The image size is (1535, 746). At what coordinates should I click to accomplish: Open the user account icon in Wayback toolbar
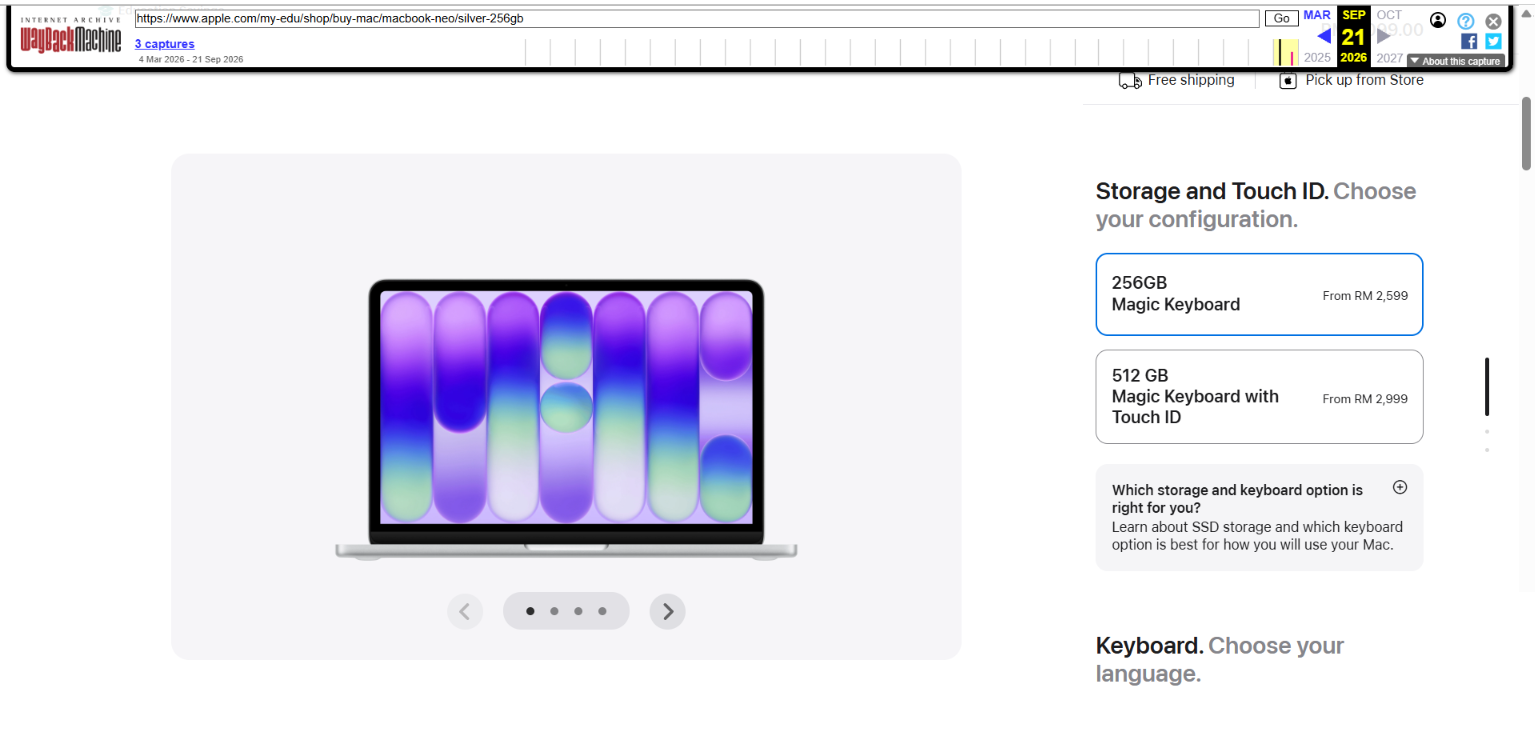tap(1438, 20)
